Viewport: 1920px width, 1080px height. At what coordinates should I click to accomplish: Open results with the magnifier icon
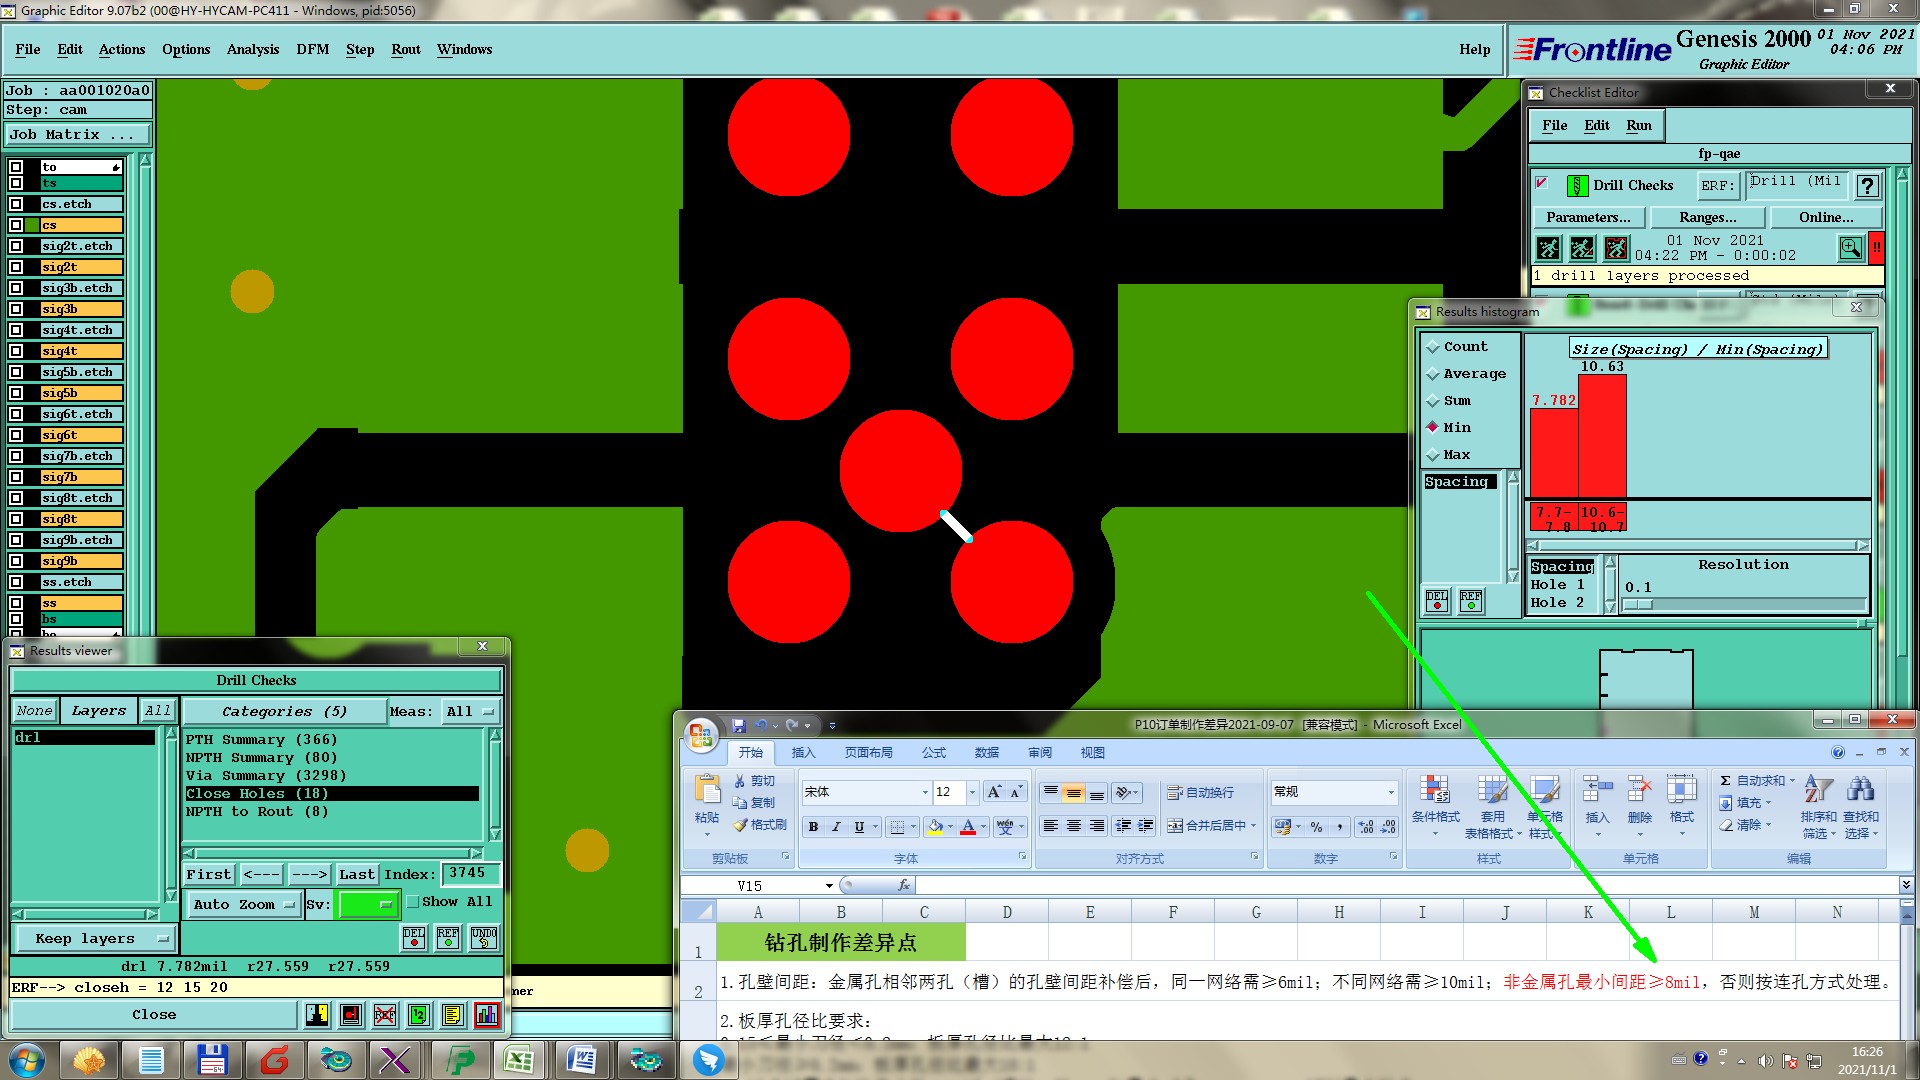[x=1850, y=247]
